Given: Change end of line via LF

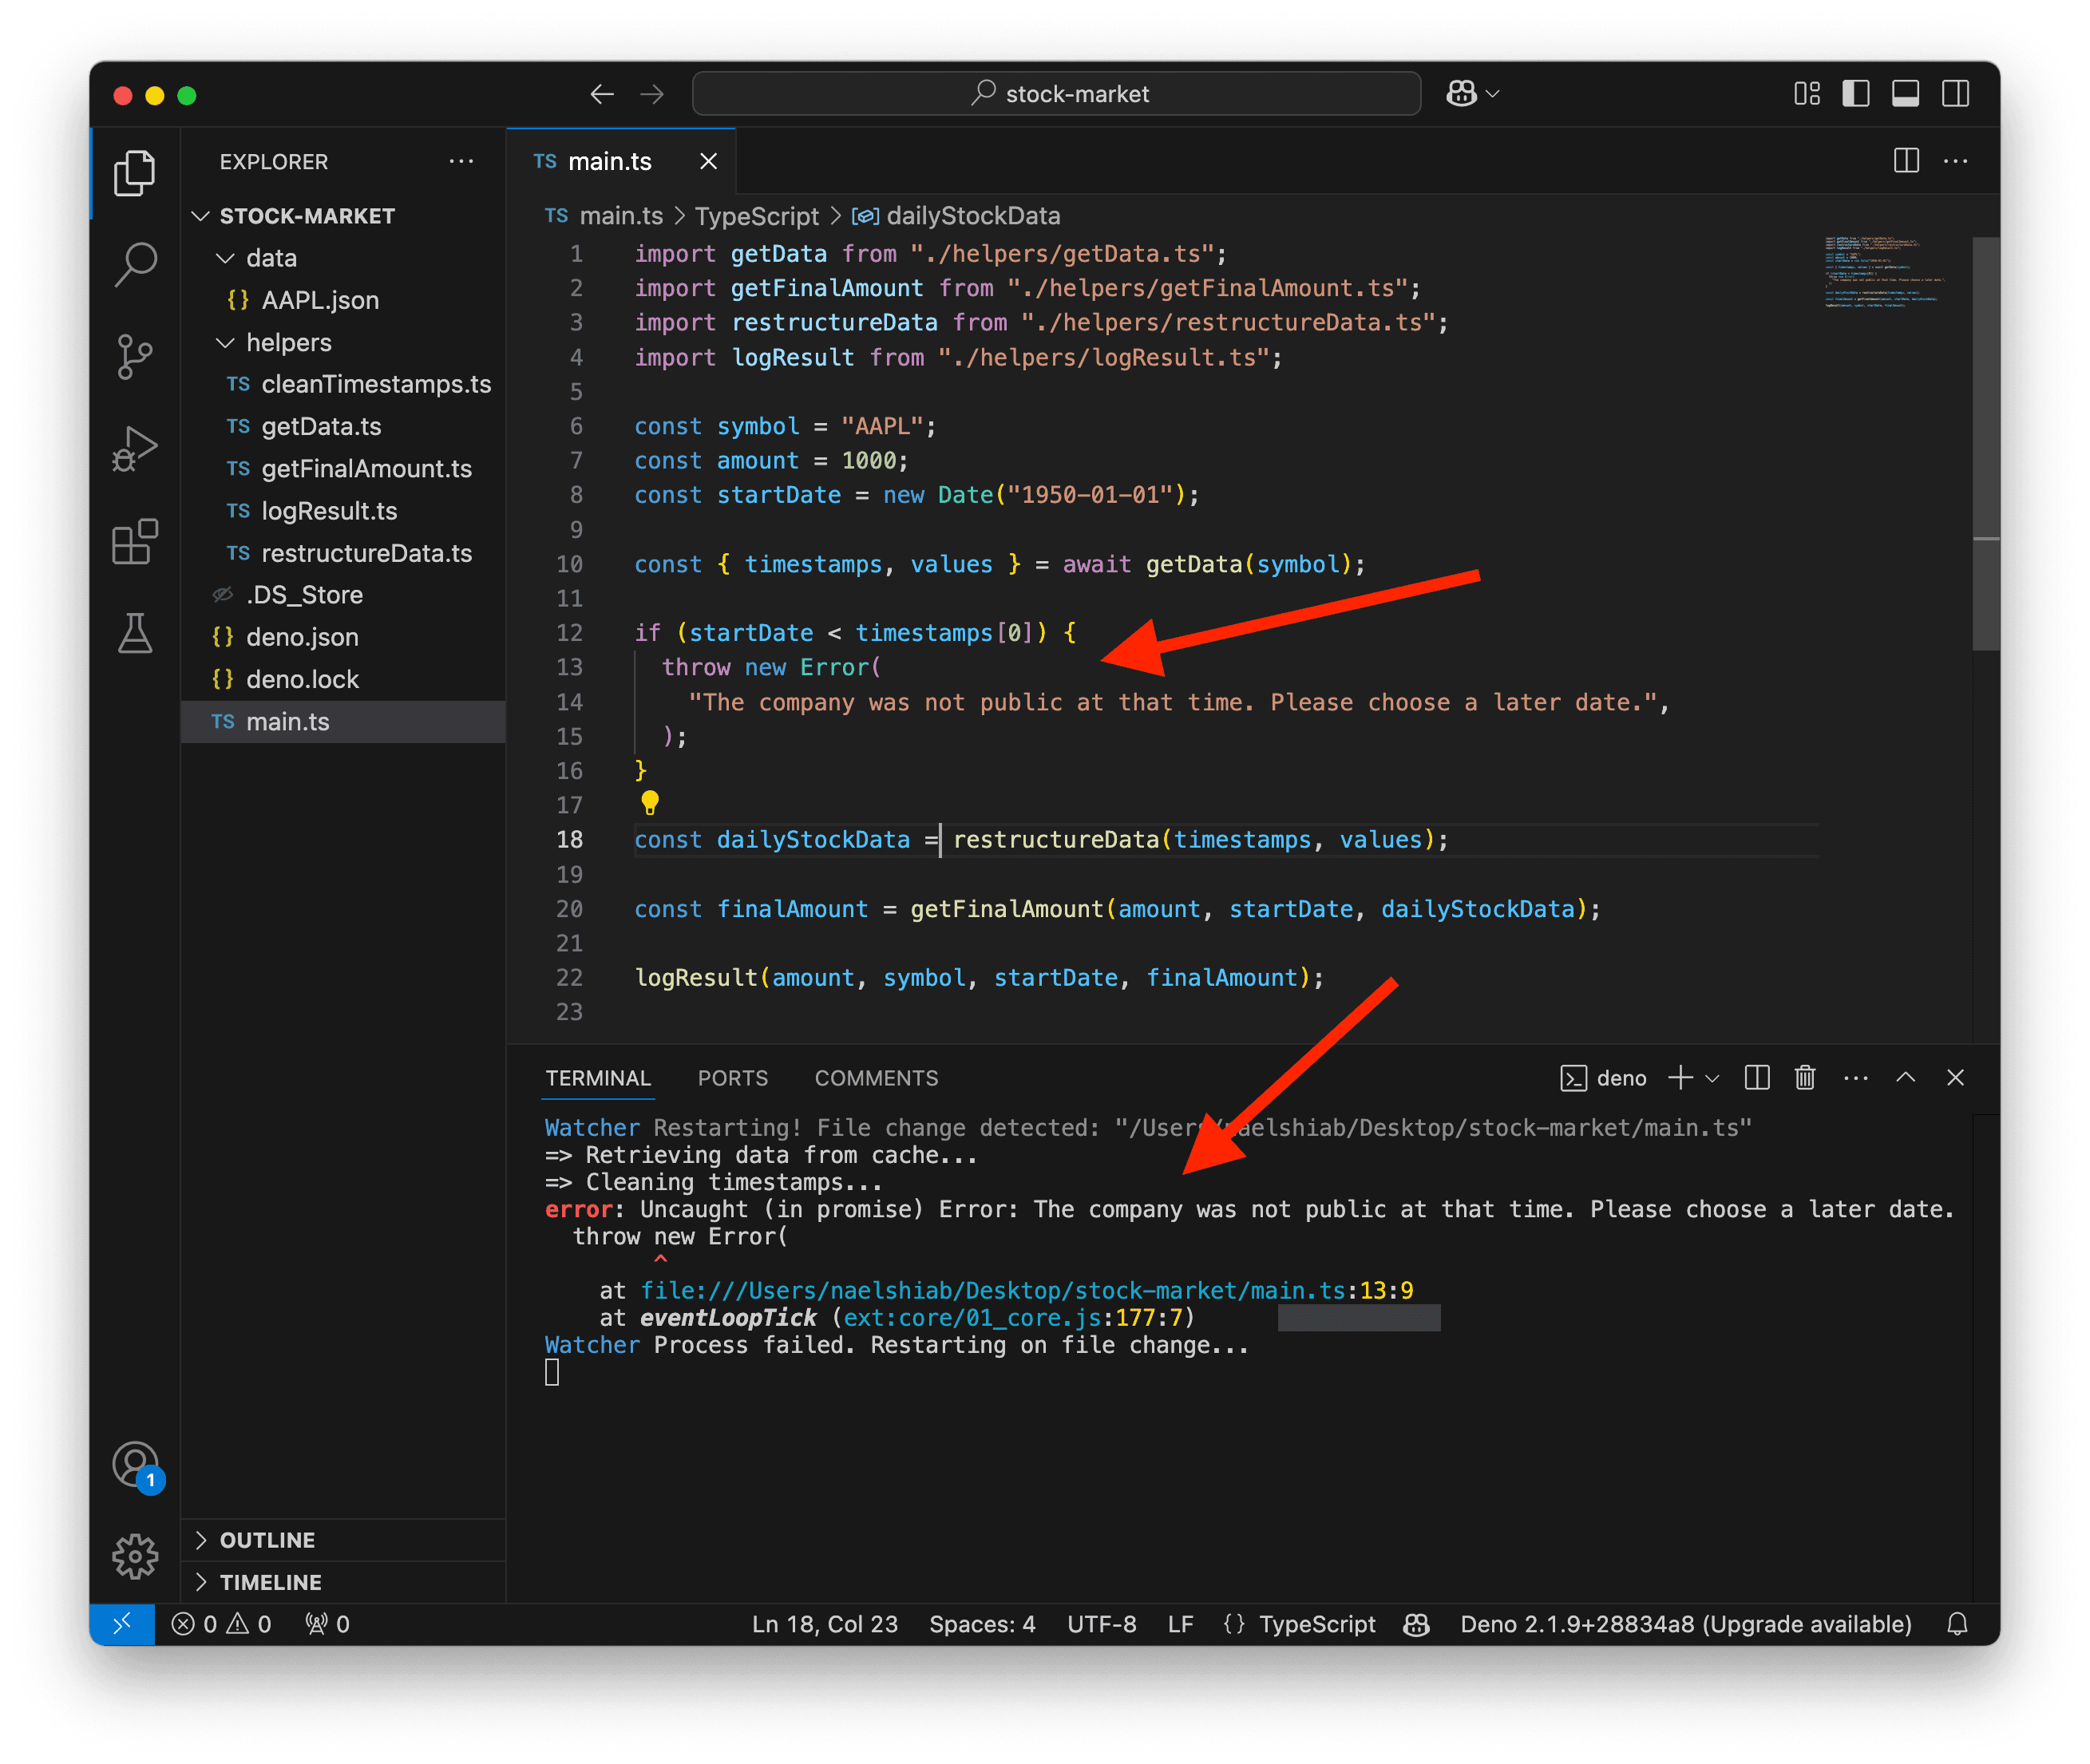Looking at the screenshot, I should [1180, 1624].
